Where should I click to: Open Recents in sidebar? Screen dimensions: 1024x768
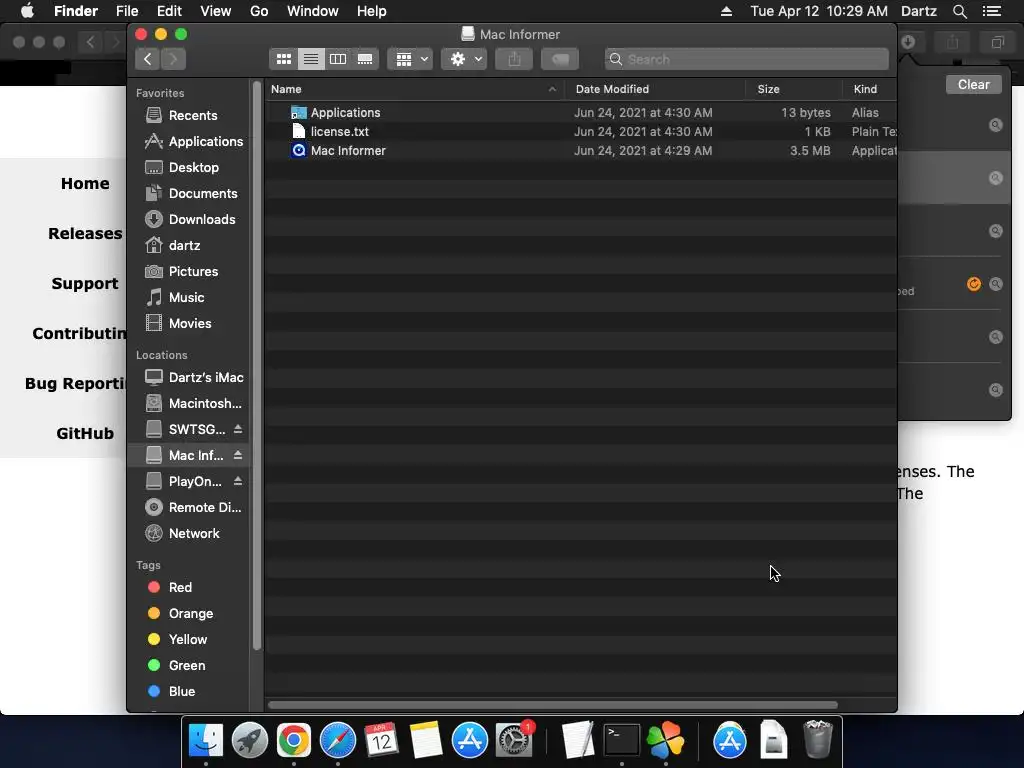(x=189, y=116)
